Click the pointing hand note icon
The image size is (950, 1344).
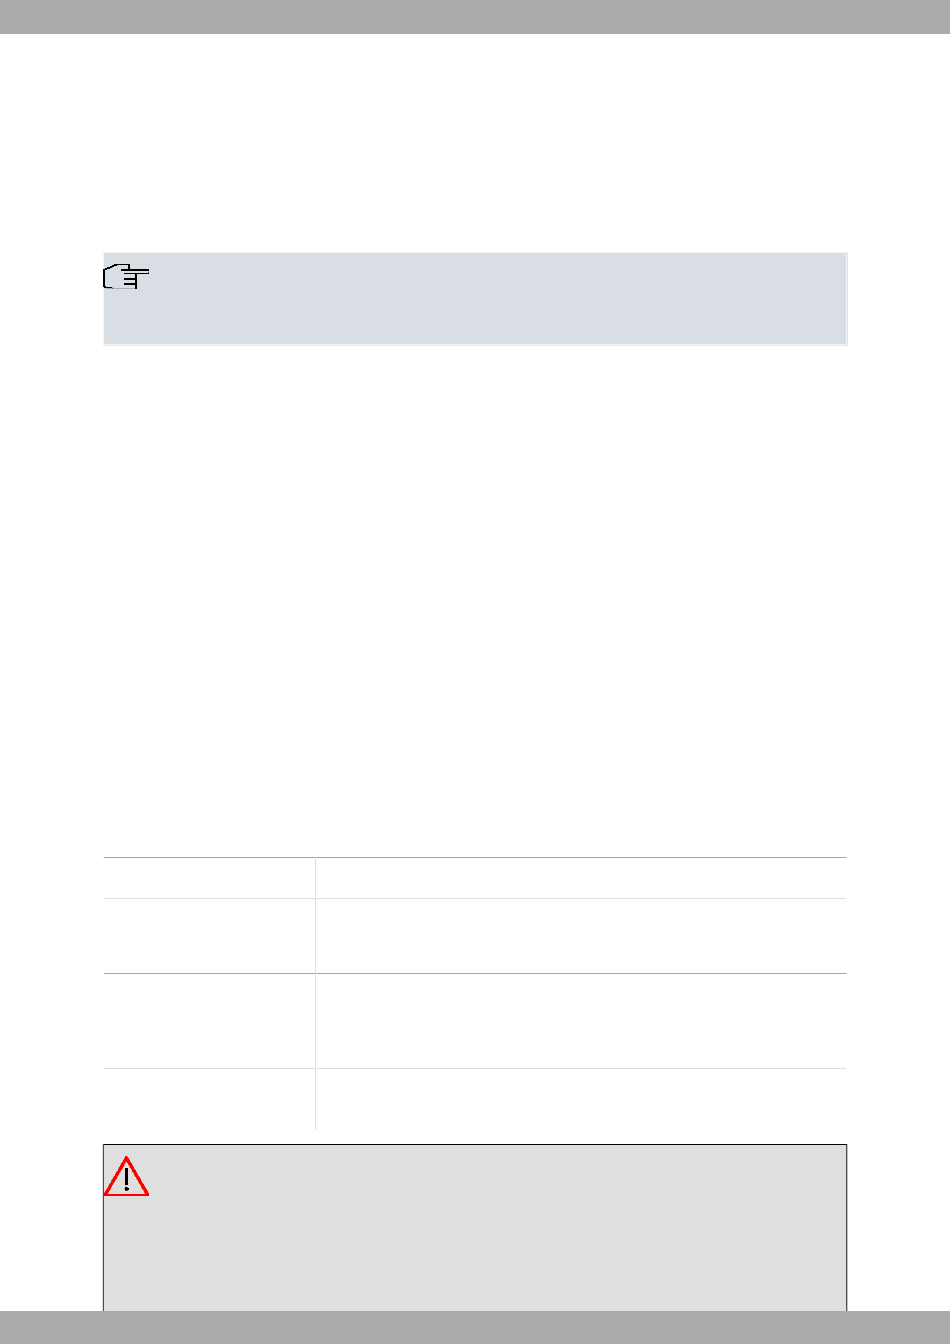[126, 278]
